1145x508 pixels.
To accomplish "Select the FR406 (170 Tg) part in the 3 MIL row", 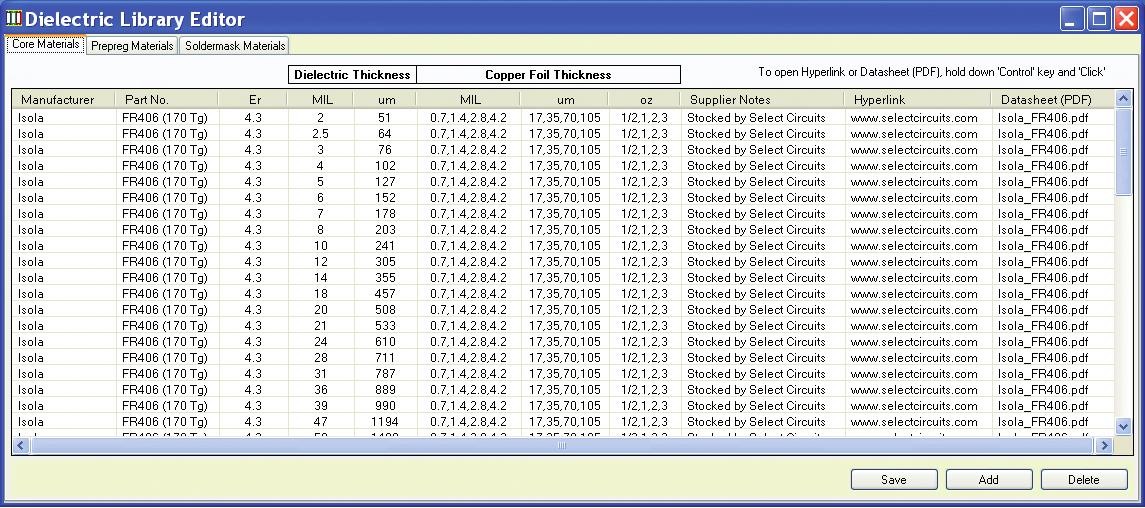I will [x=166, y=150].
